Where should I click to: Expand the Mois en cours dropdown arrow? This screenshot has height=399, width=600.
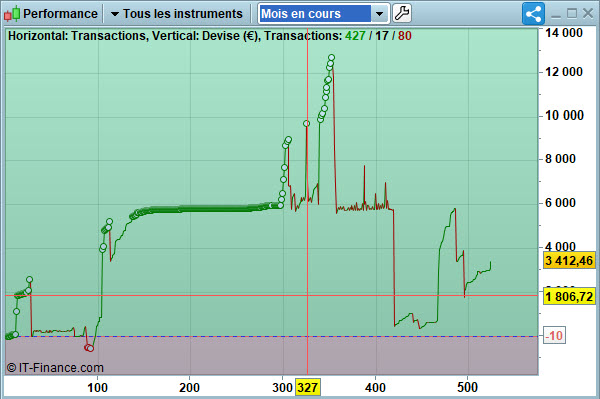(x=379, y=14)
